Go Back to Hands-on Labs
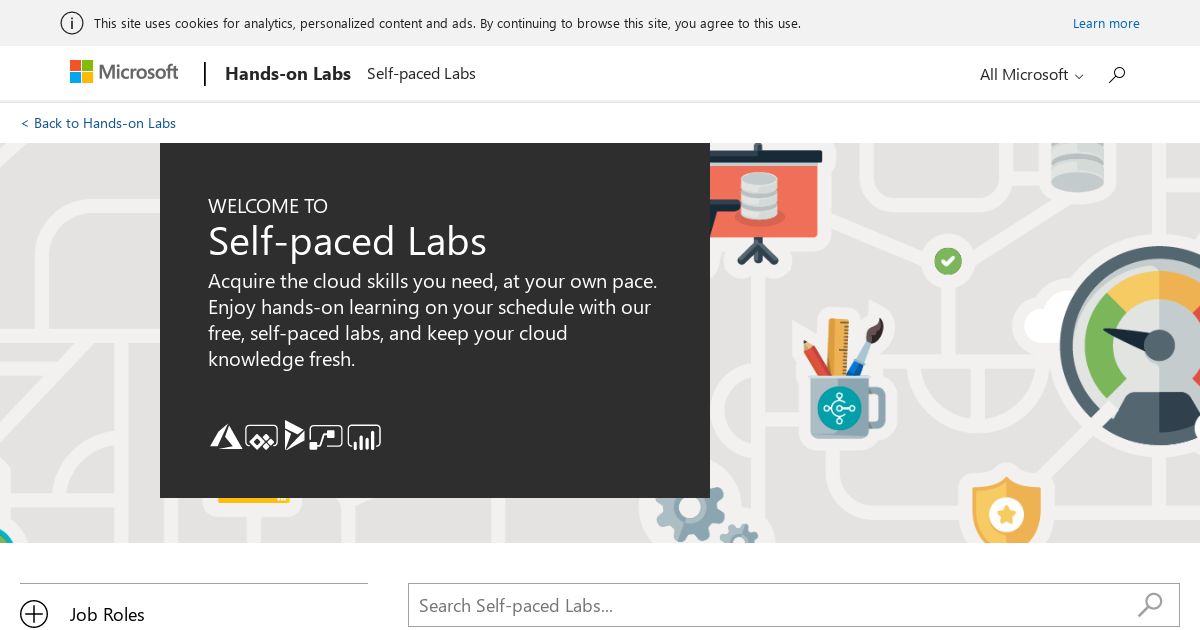This screenshot has width=1200, height=630. pos(98,123)
